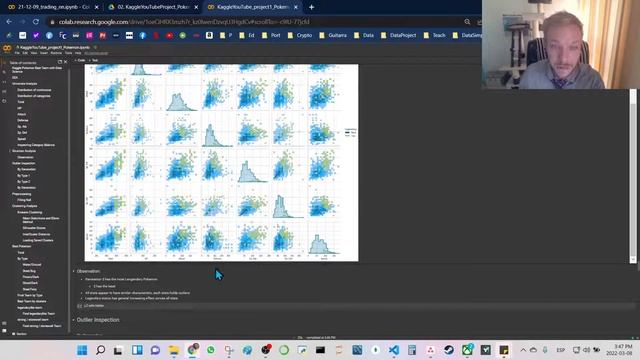Collapse Bivariate Analysis in contents
640x360 pixels.
[x=10, y=151]
